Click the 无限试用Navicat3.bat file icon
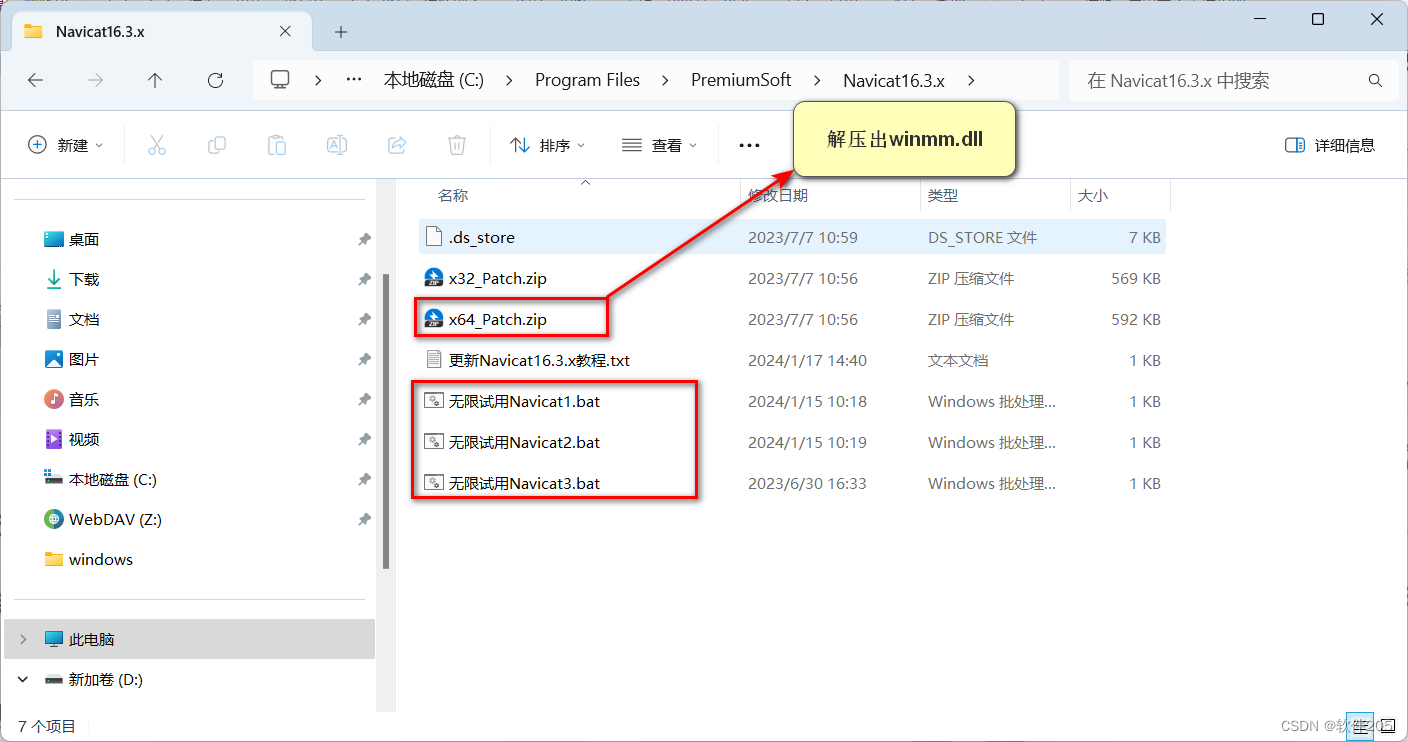 (434, 483)
